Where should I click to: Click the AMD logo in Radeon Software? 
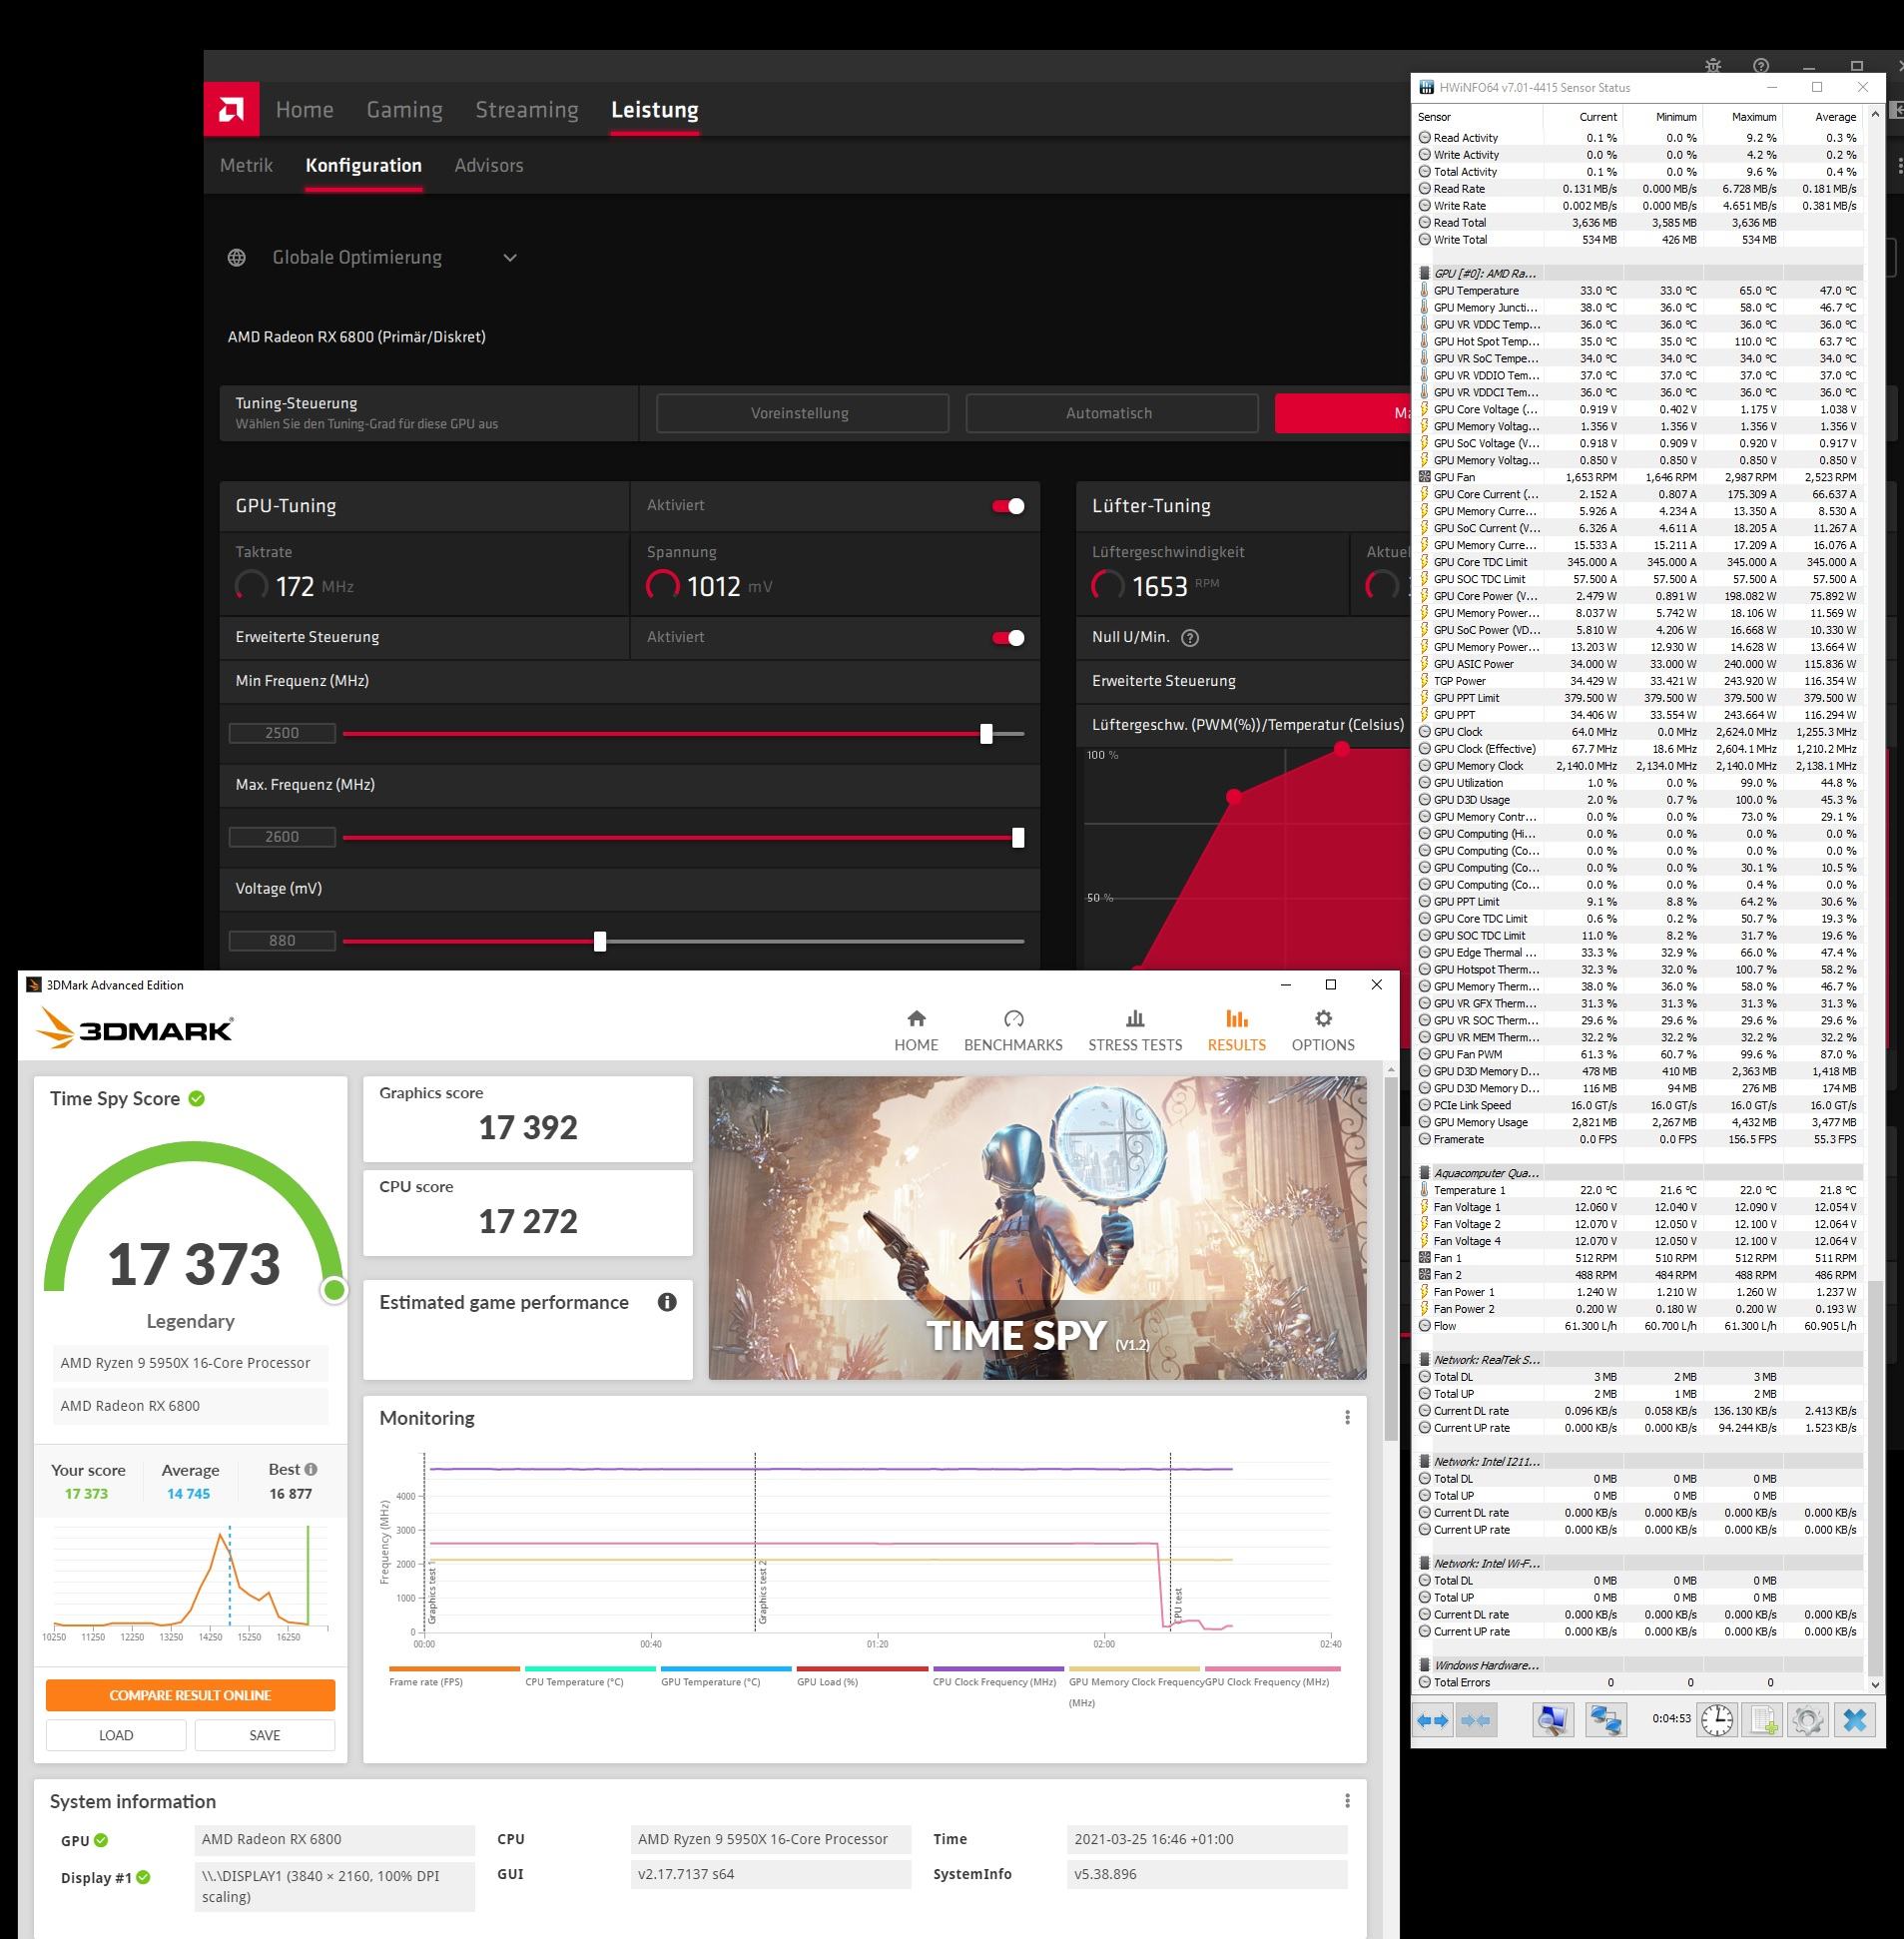(x=231, y=109)
